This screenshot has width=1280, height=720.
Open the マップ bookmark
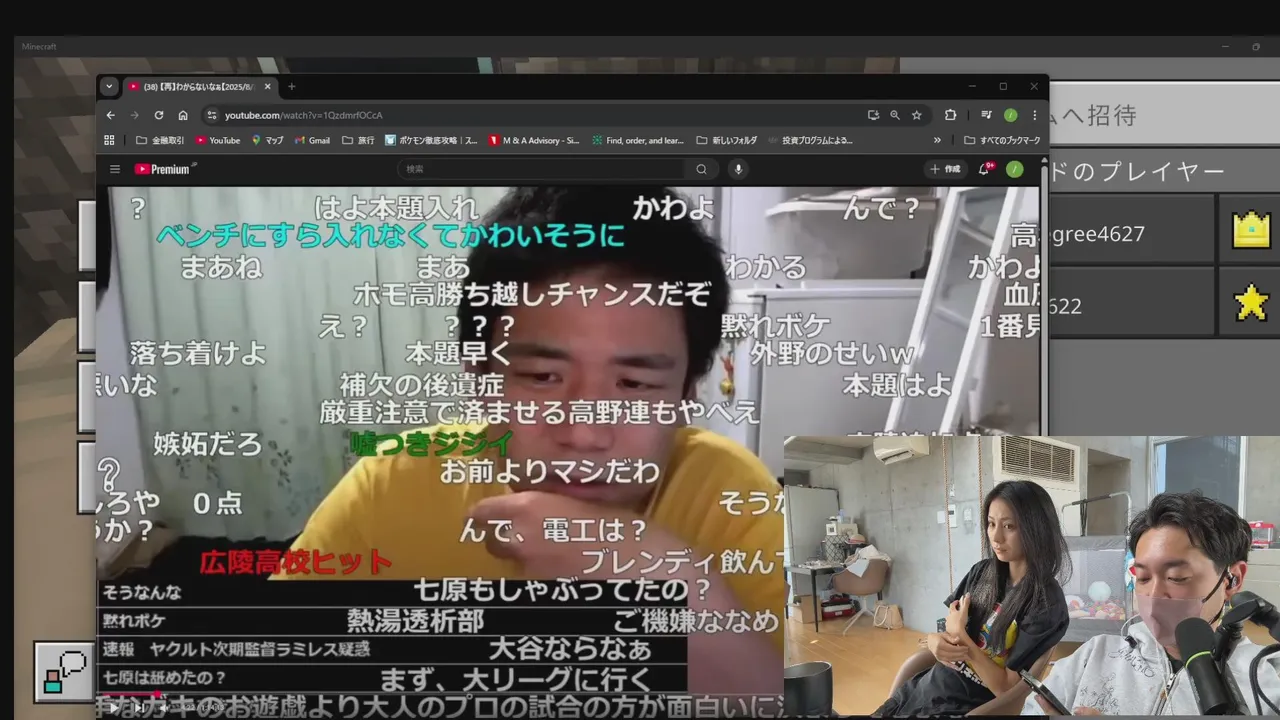tap(267, 140)
